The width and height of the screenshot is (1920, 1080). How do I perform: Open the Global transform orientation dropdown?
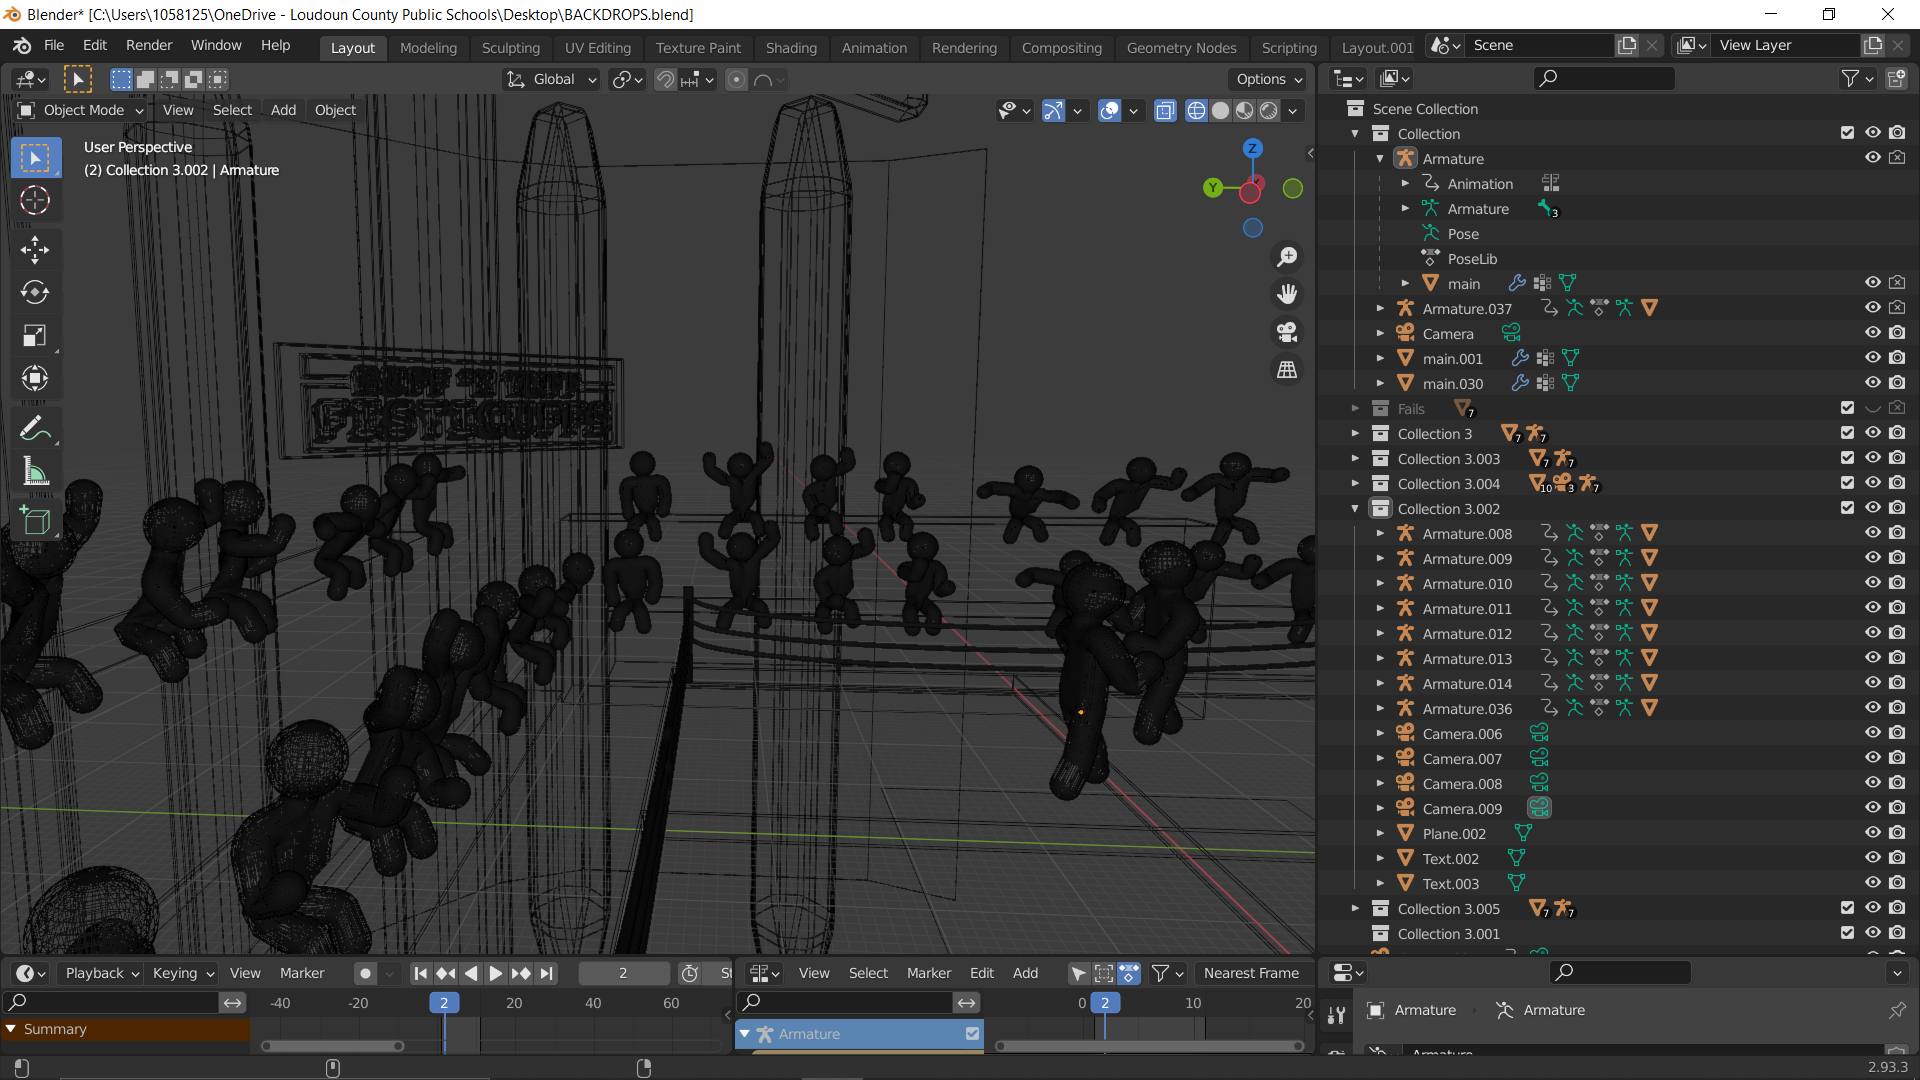coord(552,79)
